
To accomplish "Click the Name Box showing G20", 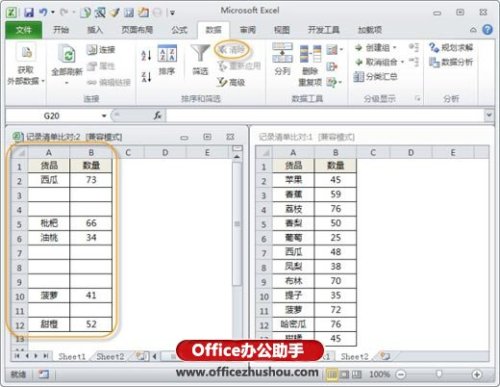I will click(x=53, y=116).
